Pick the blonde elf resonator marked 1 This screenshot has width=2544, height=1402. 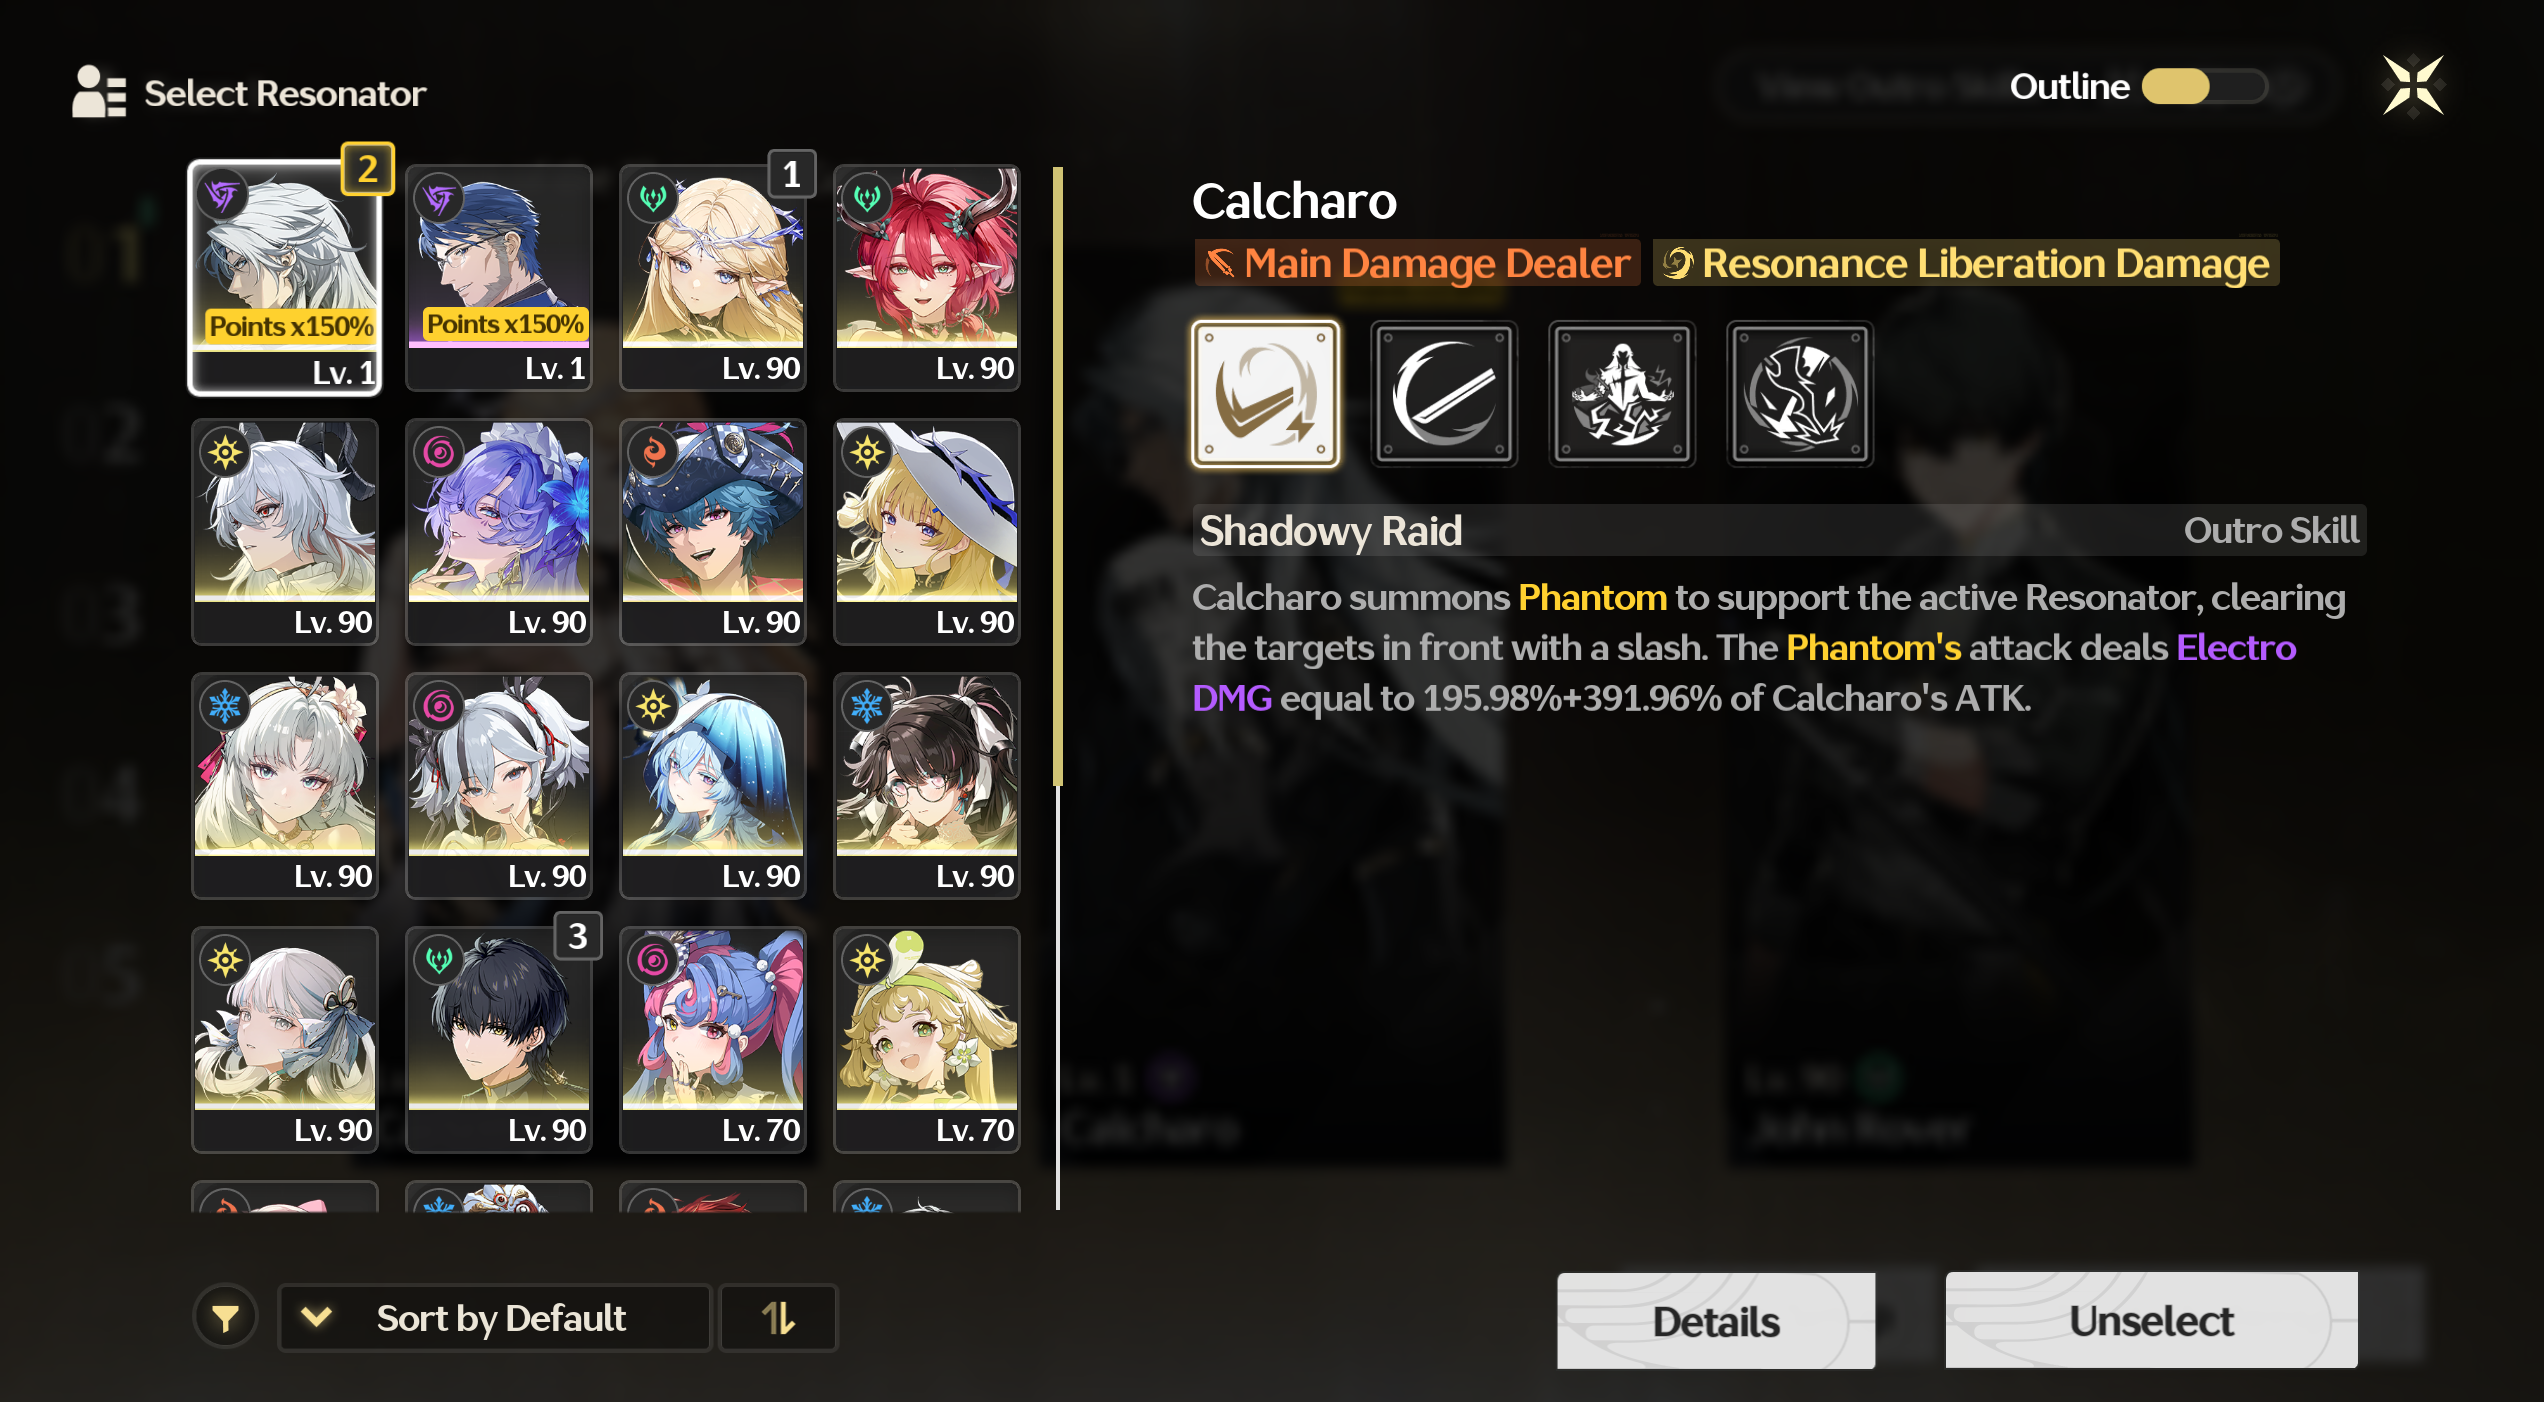[713, 278]
